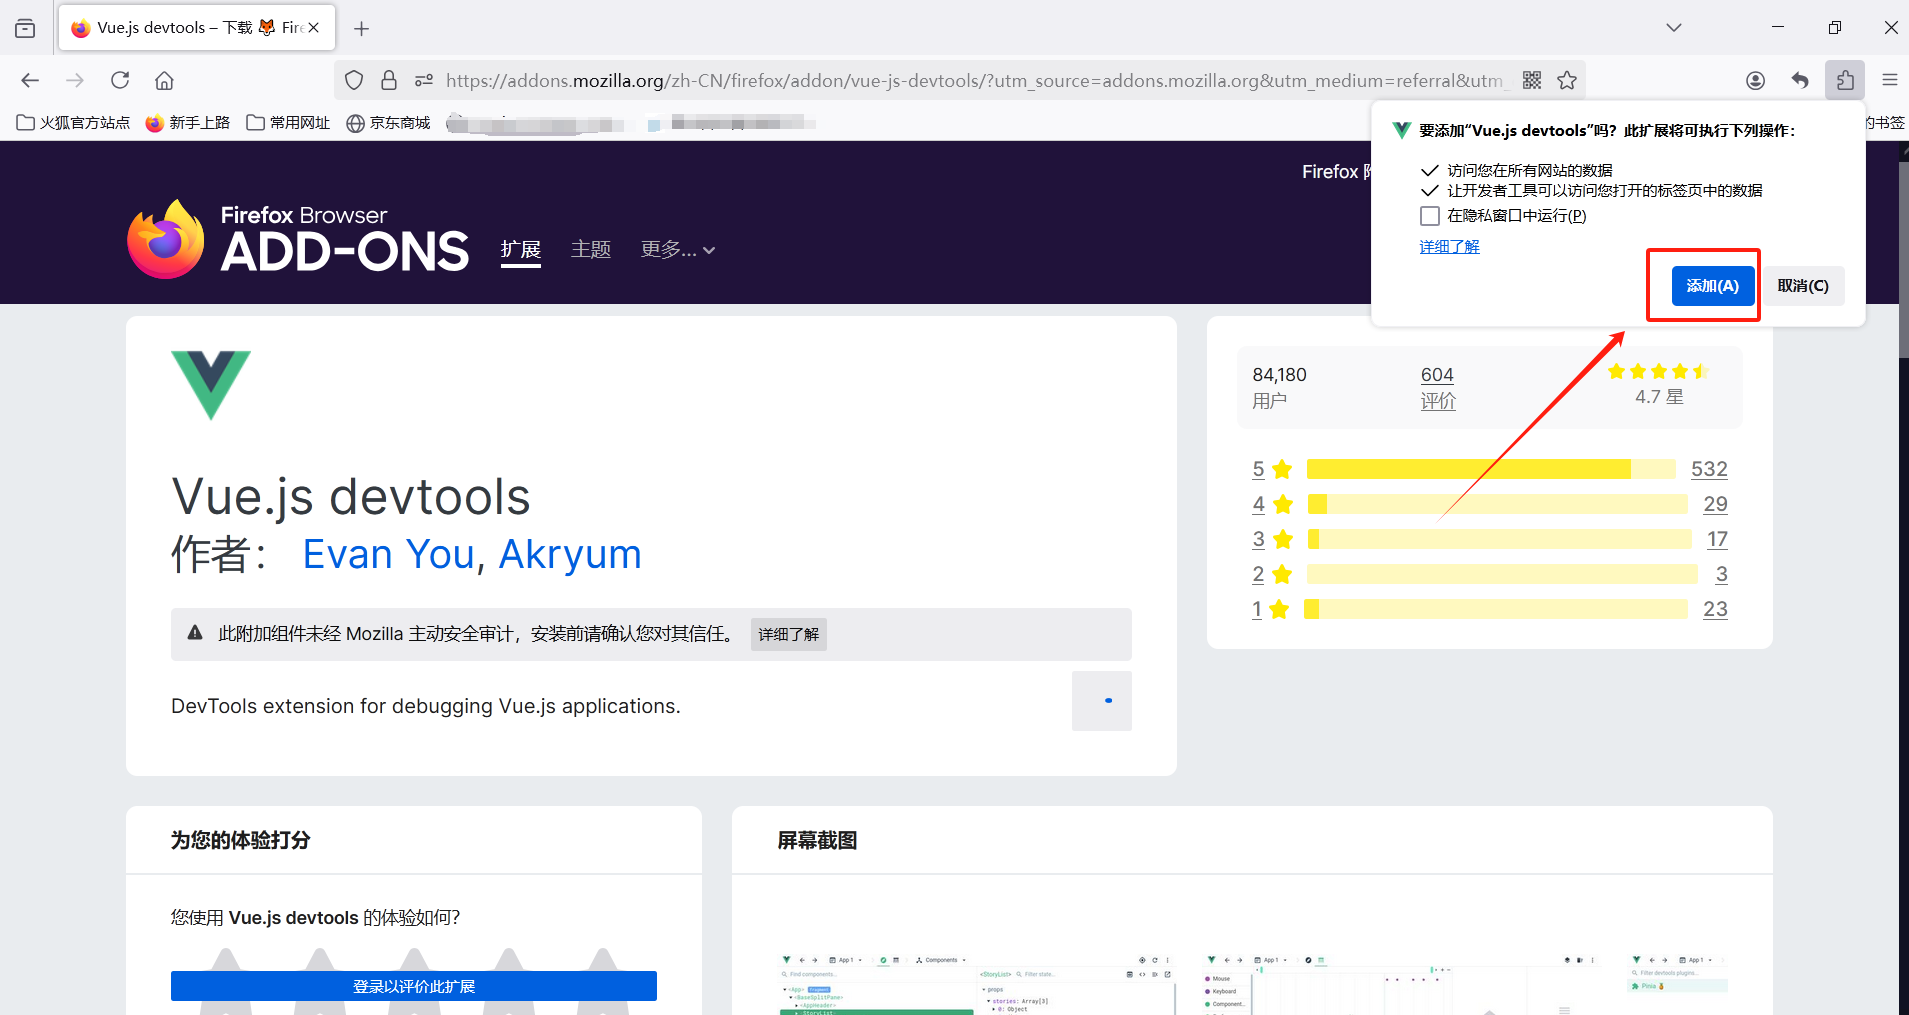Viewport: 1909px width, 1015px height.
Task: Open author Evan You's profile link
Action: click(388, 554)
